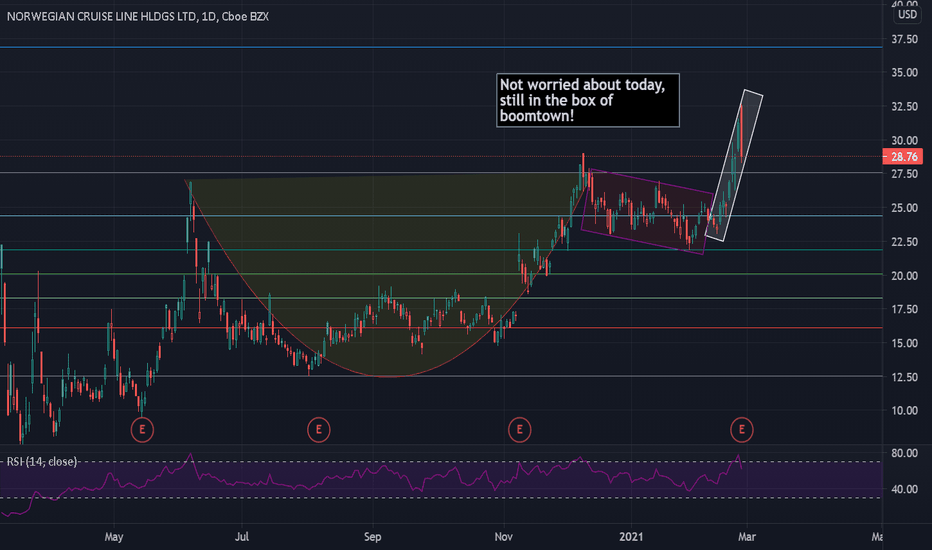
Task: Click the May date label on time axis
Action: pos(114,537)
